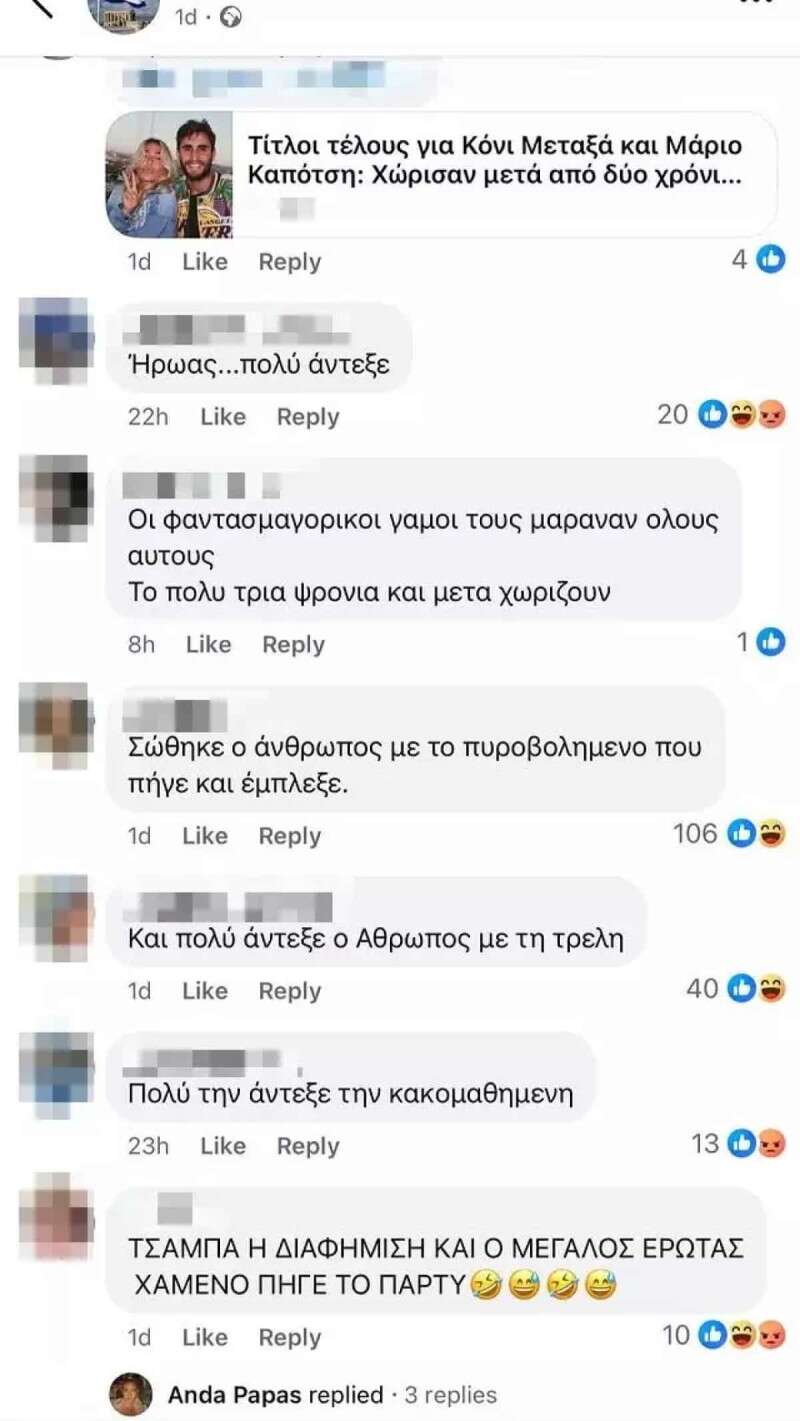
Task: Reply to the 'Σώθηκε ο άνθρωπος' comment
Action: click(x=290, y=836)
